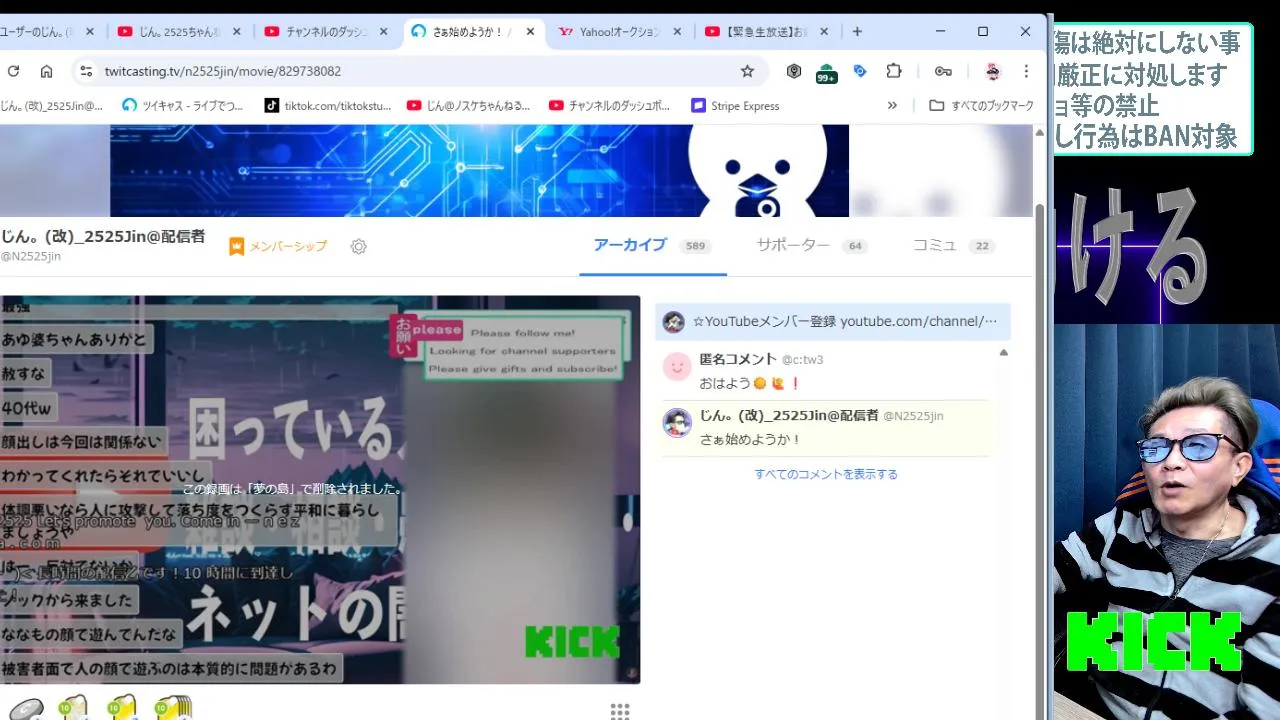Open the すべてのブックマーク folder

981,105
